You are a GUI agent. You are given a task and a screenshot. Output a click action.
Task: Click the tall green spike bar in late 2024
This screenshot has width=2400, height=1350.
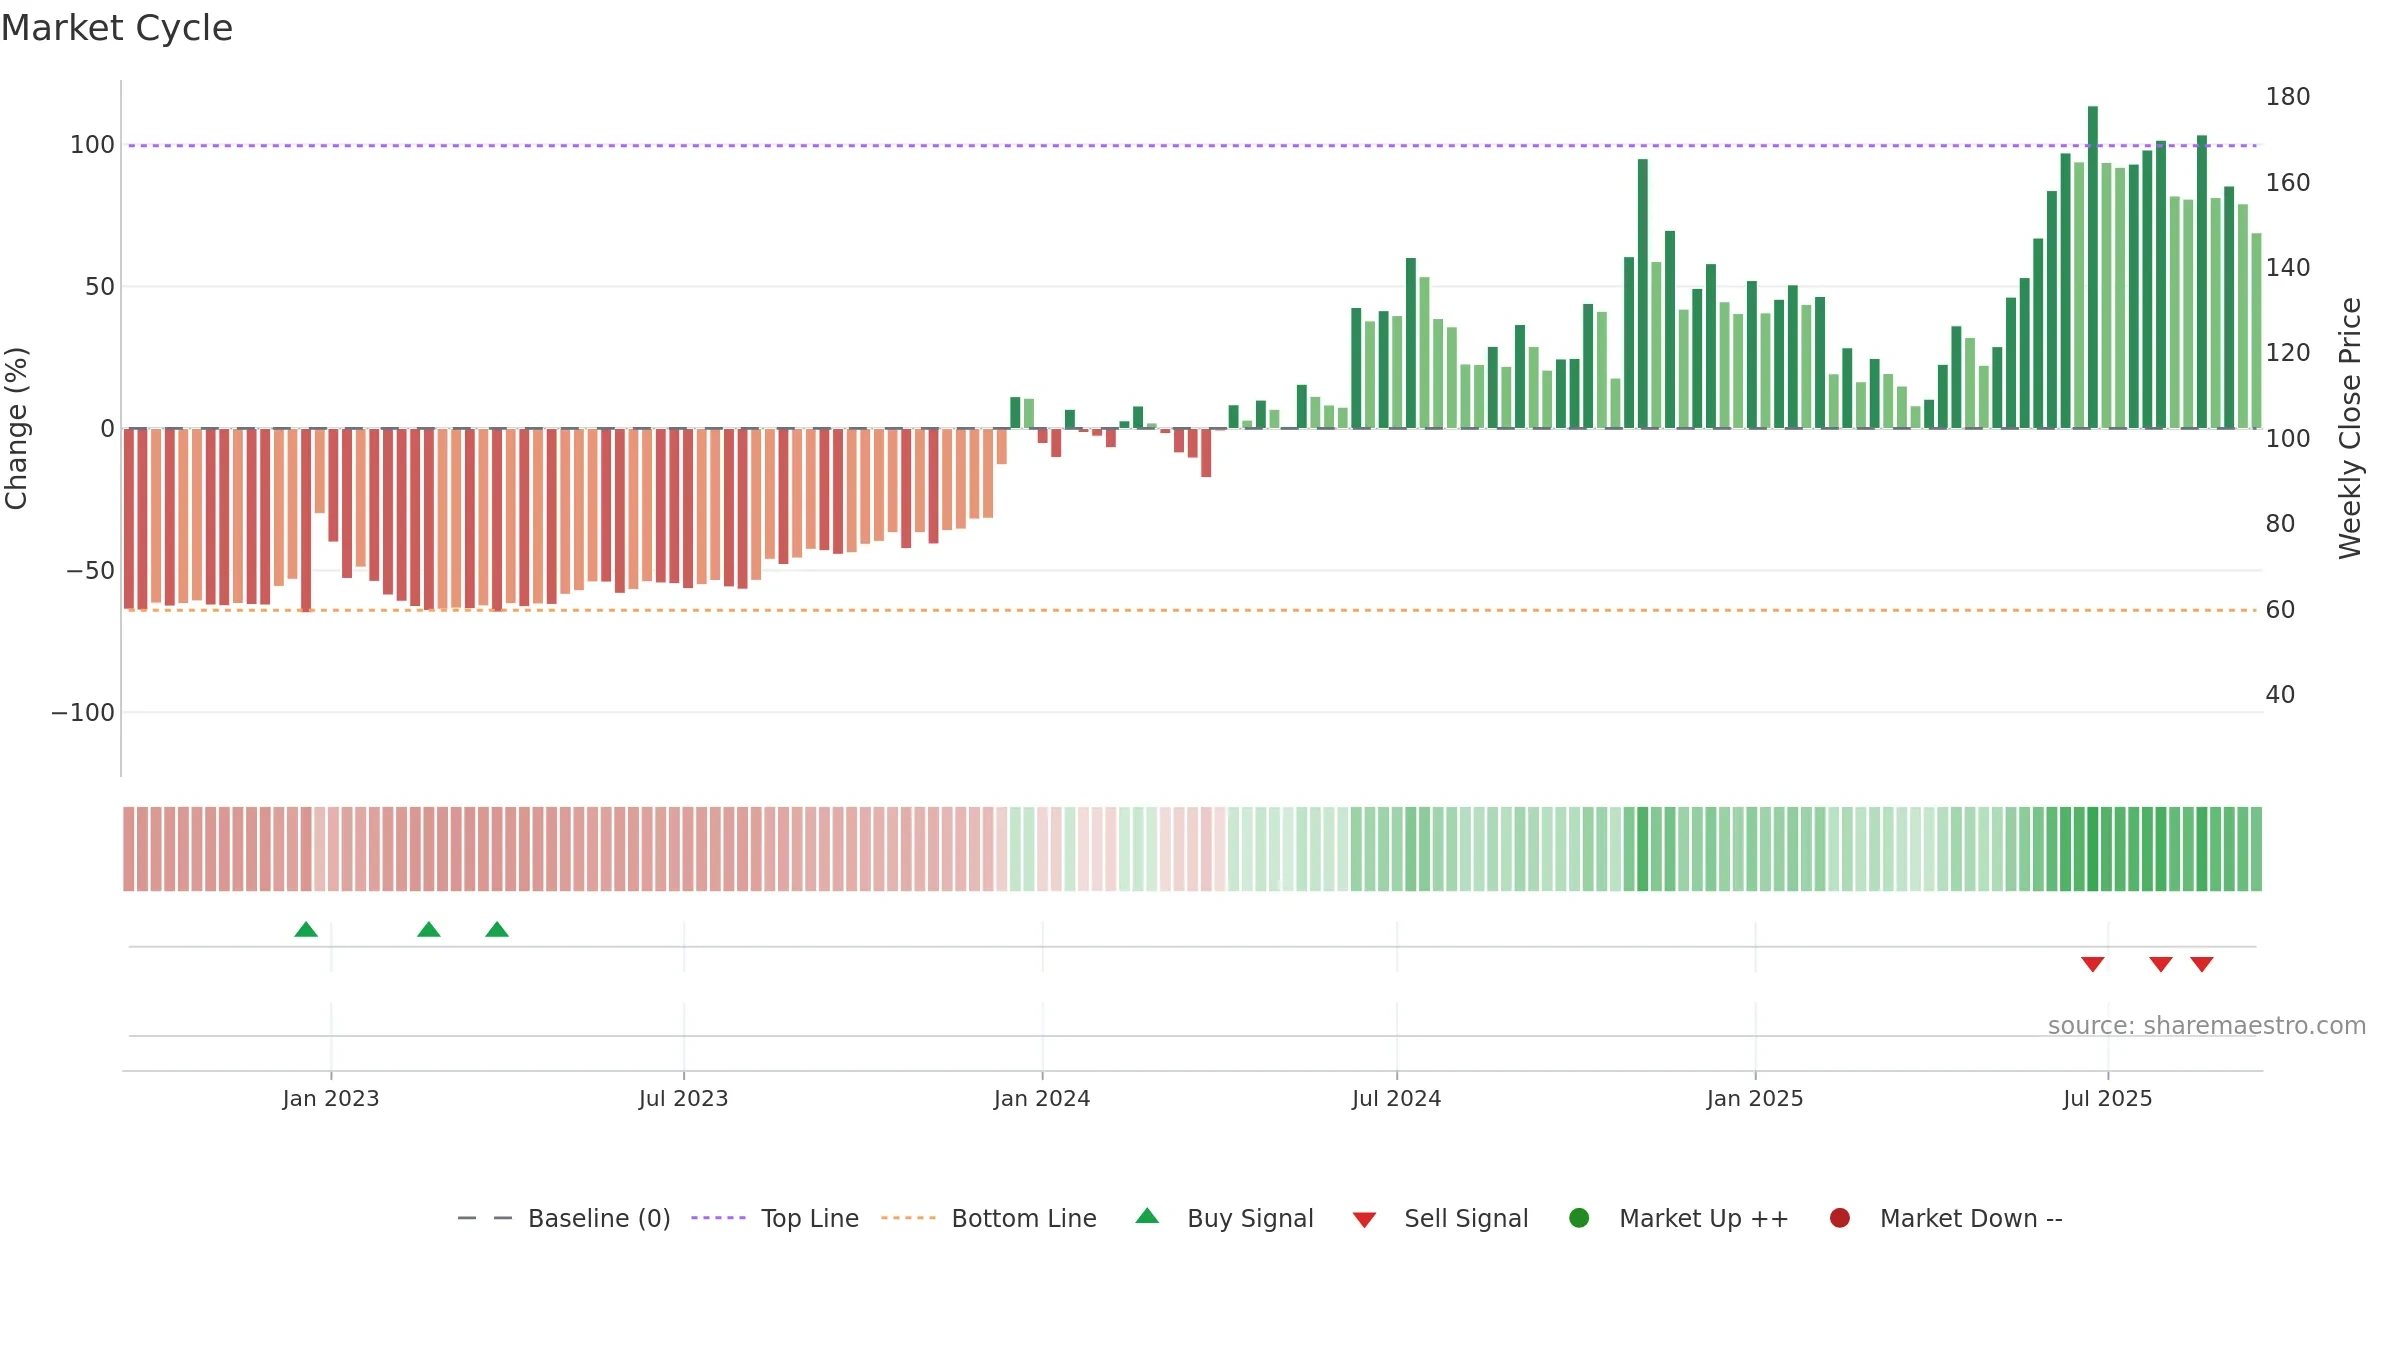pyautogui.click(x=1643, y=294)
